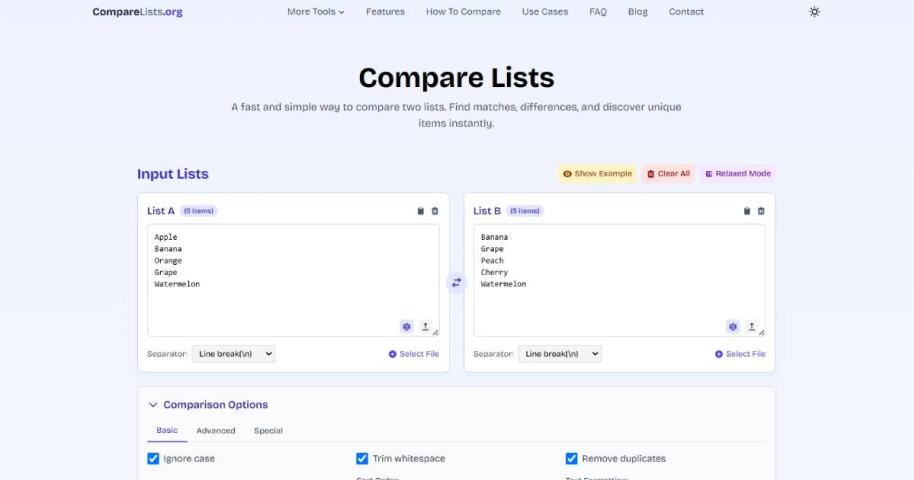The image size is (914, 480).
Task: Click the swap lists arrows icon
Action: pyautogui.click(x=456, y=283)
